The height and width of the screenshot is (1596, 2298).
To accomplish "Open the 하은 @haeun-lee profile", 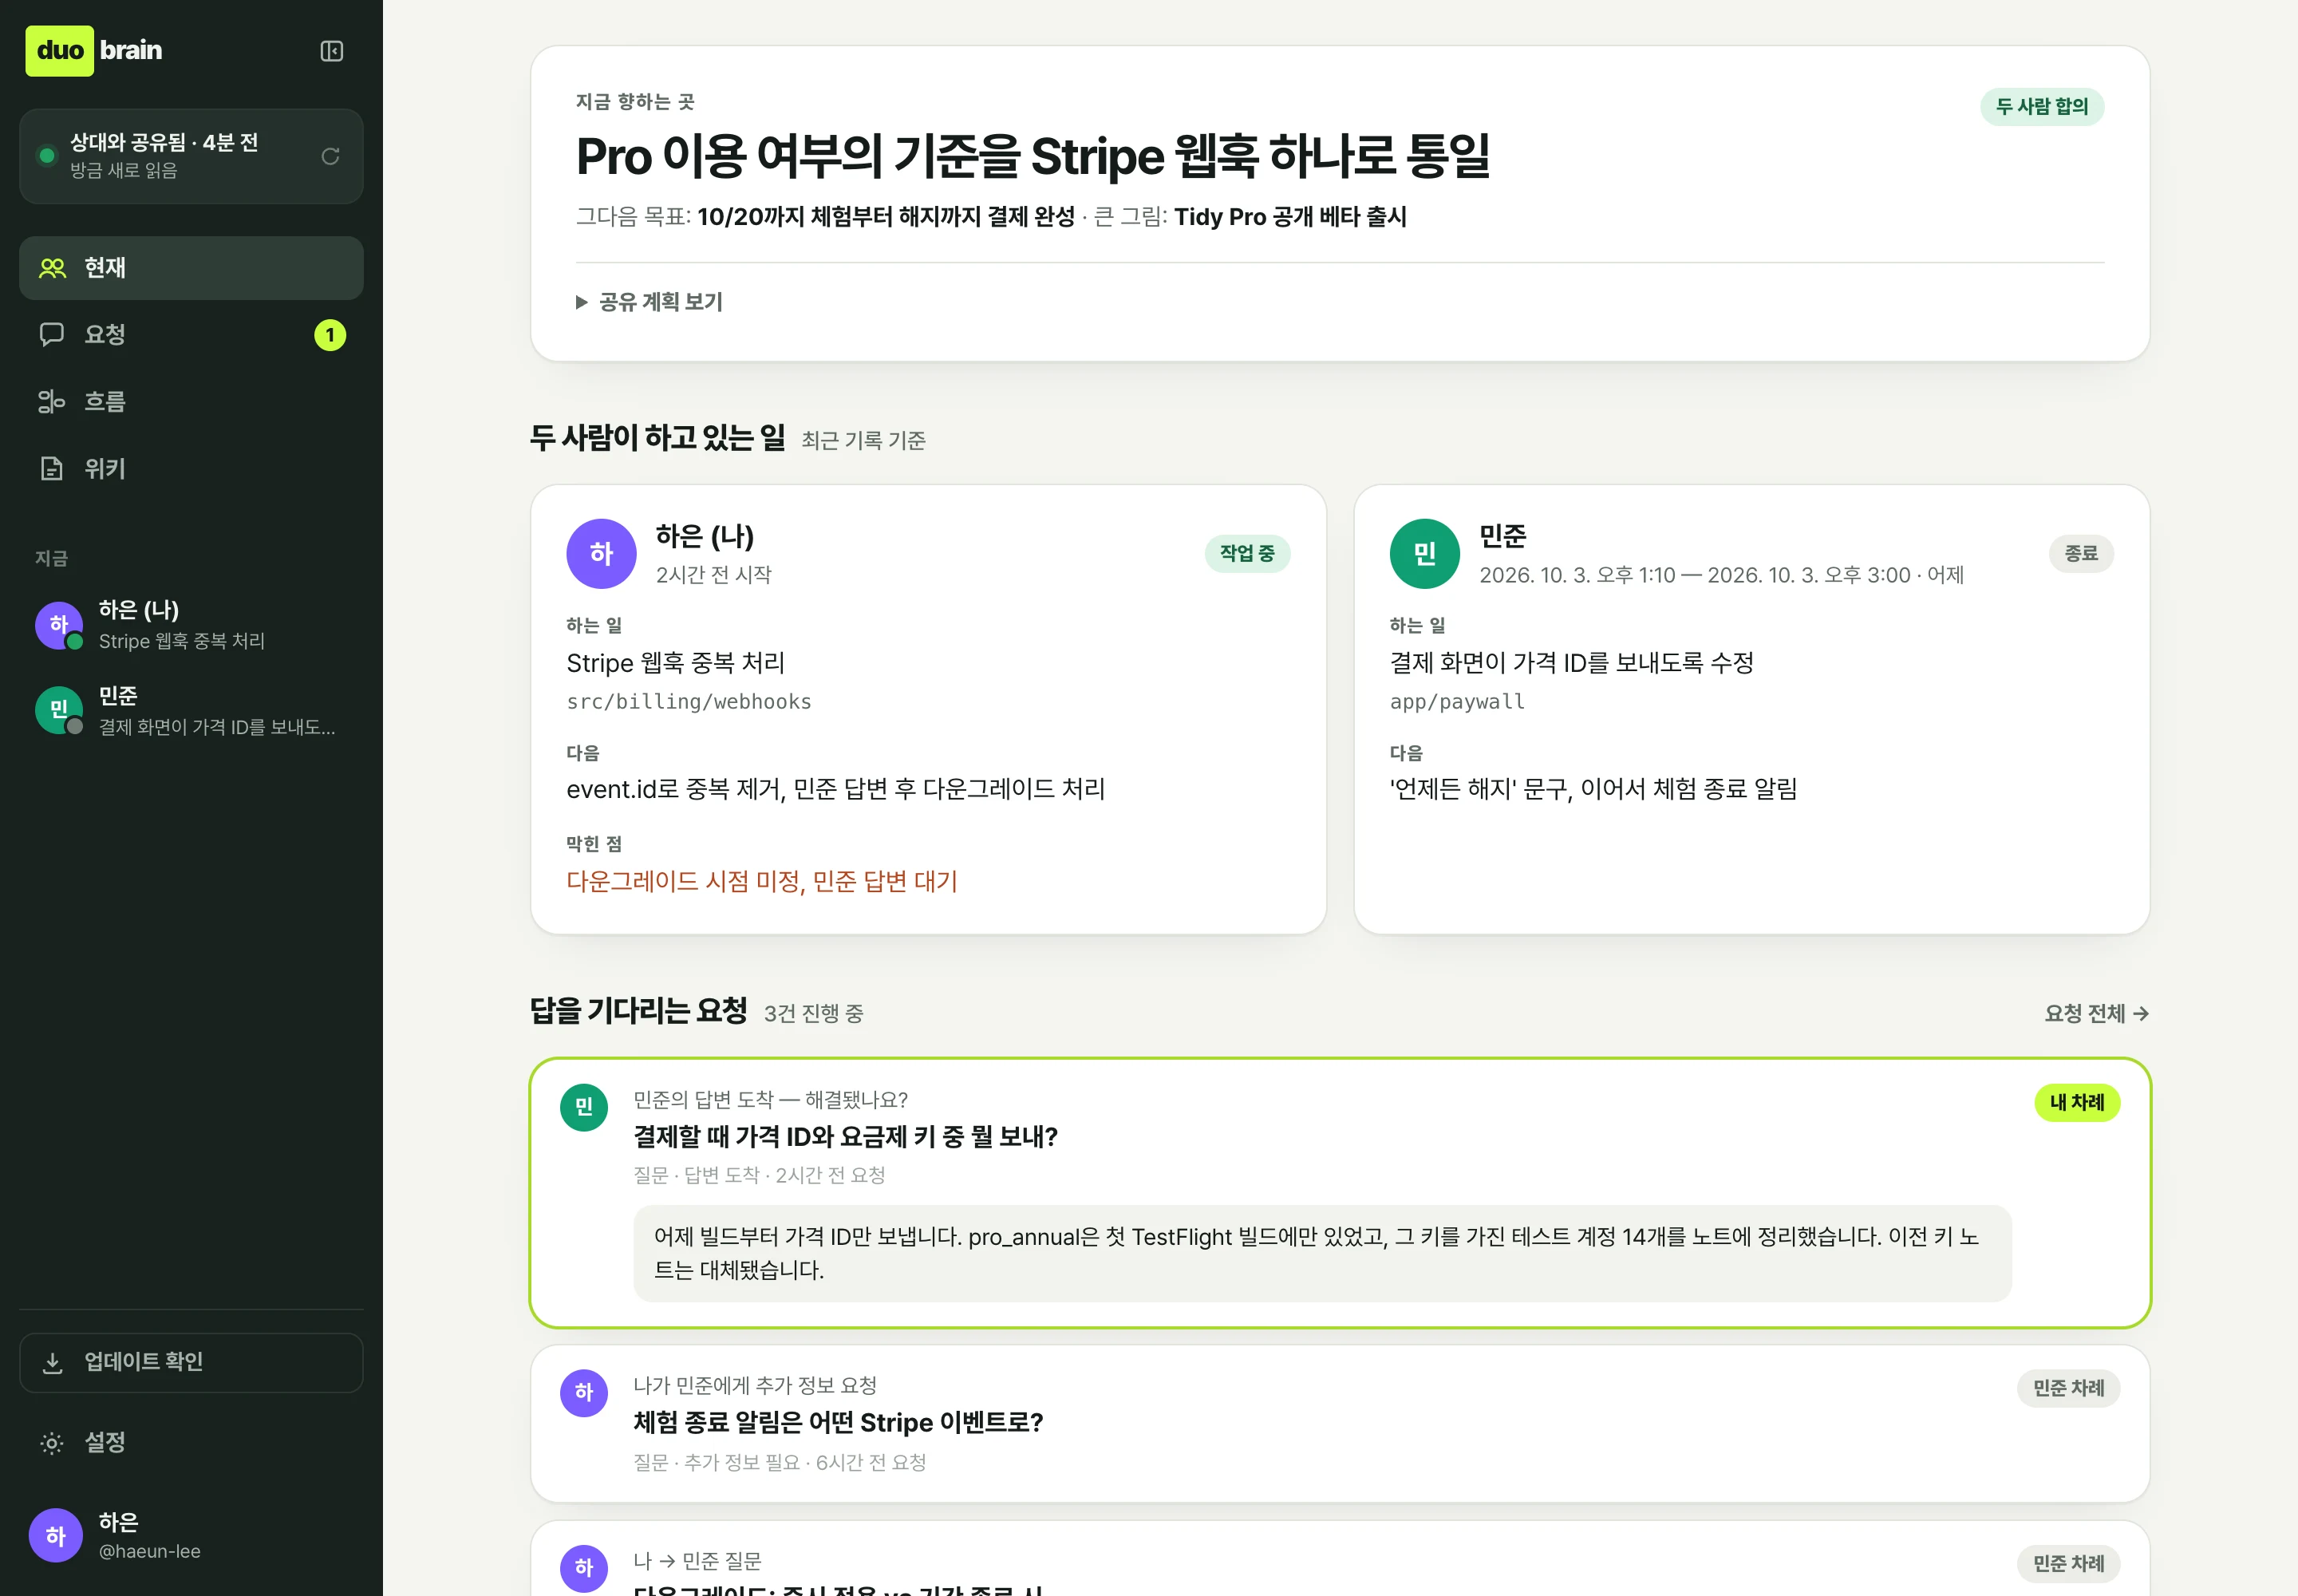I will tap(191, 1535).
